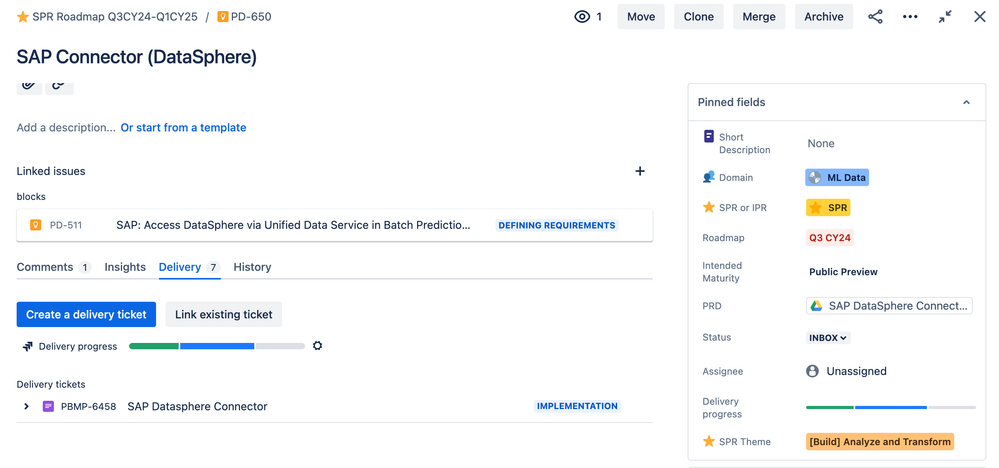
Task: Expand the PBMP-6458 delivery ticket row
Action: coord(27,407)
